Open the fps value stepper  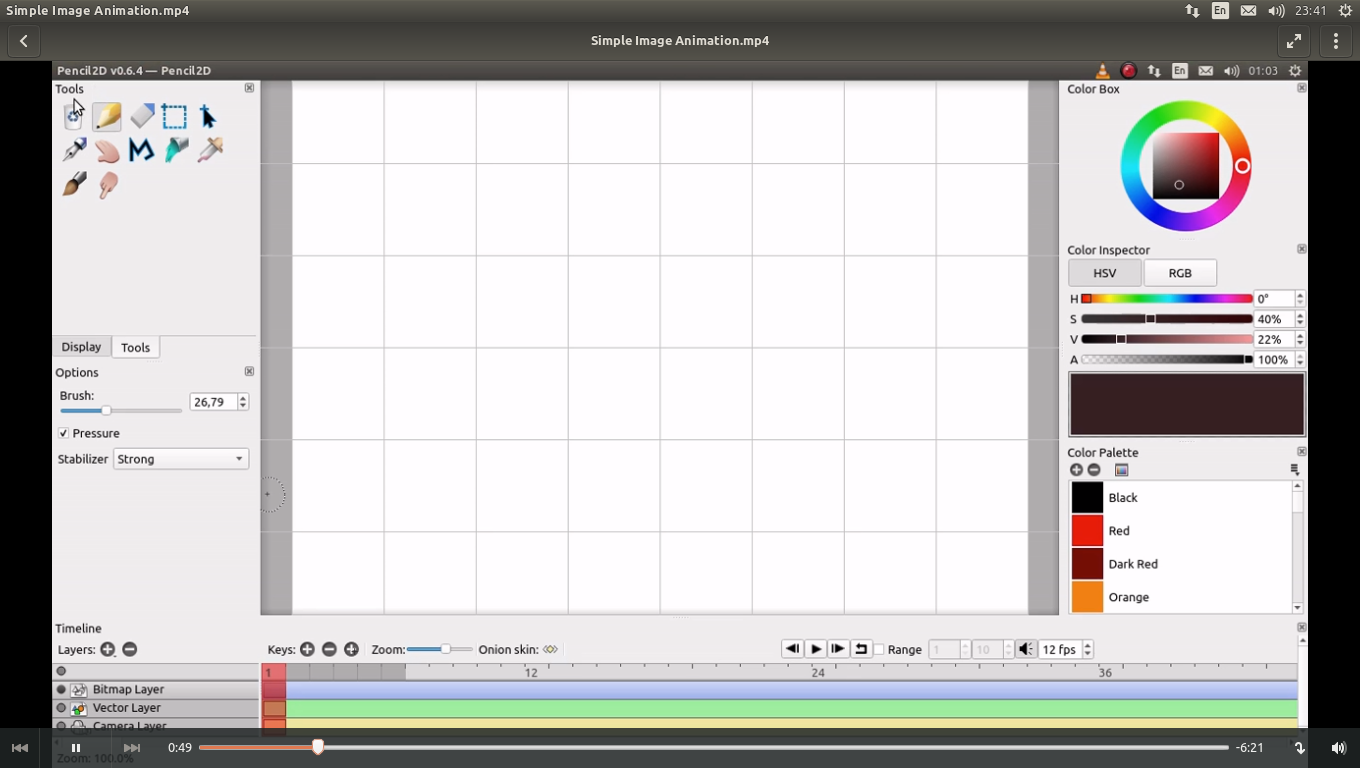pos(1087,649)
